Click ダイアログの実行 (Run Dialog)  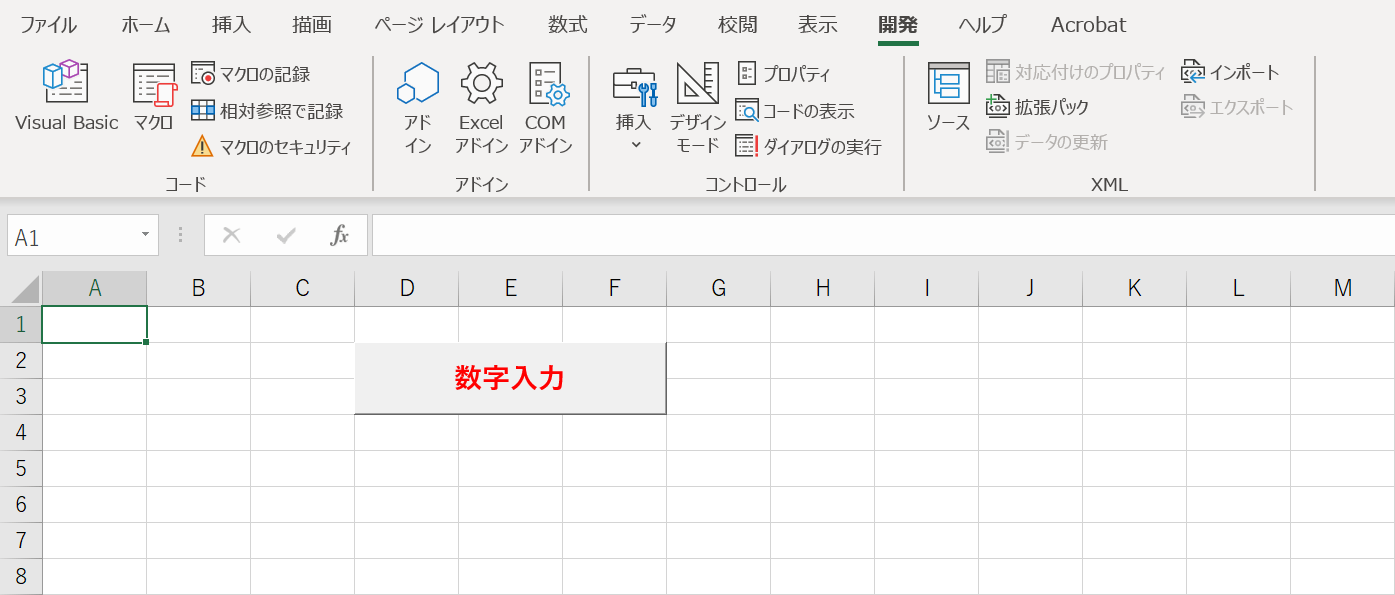tap(810, 145)
